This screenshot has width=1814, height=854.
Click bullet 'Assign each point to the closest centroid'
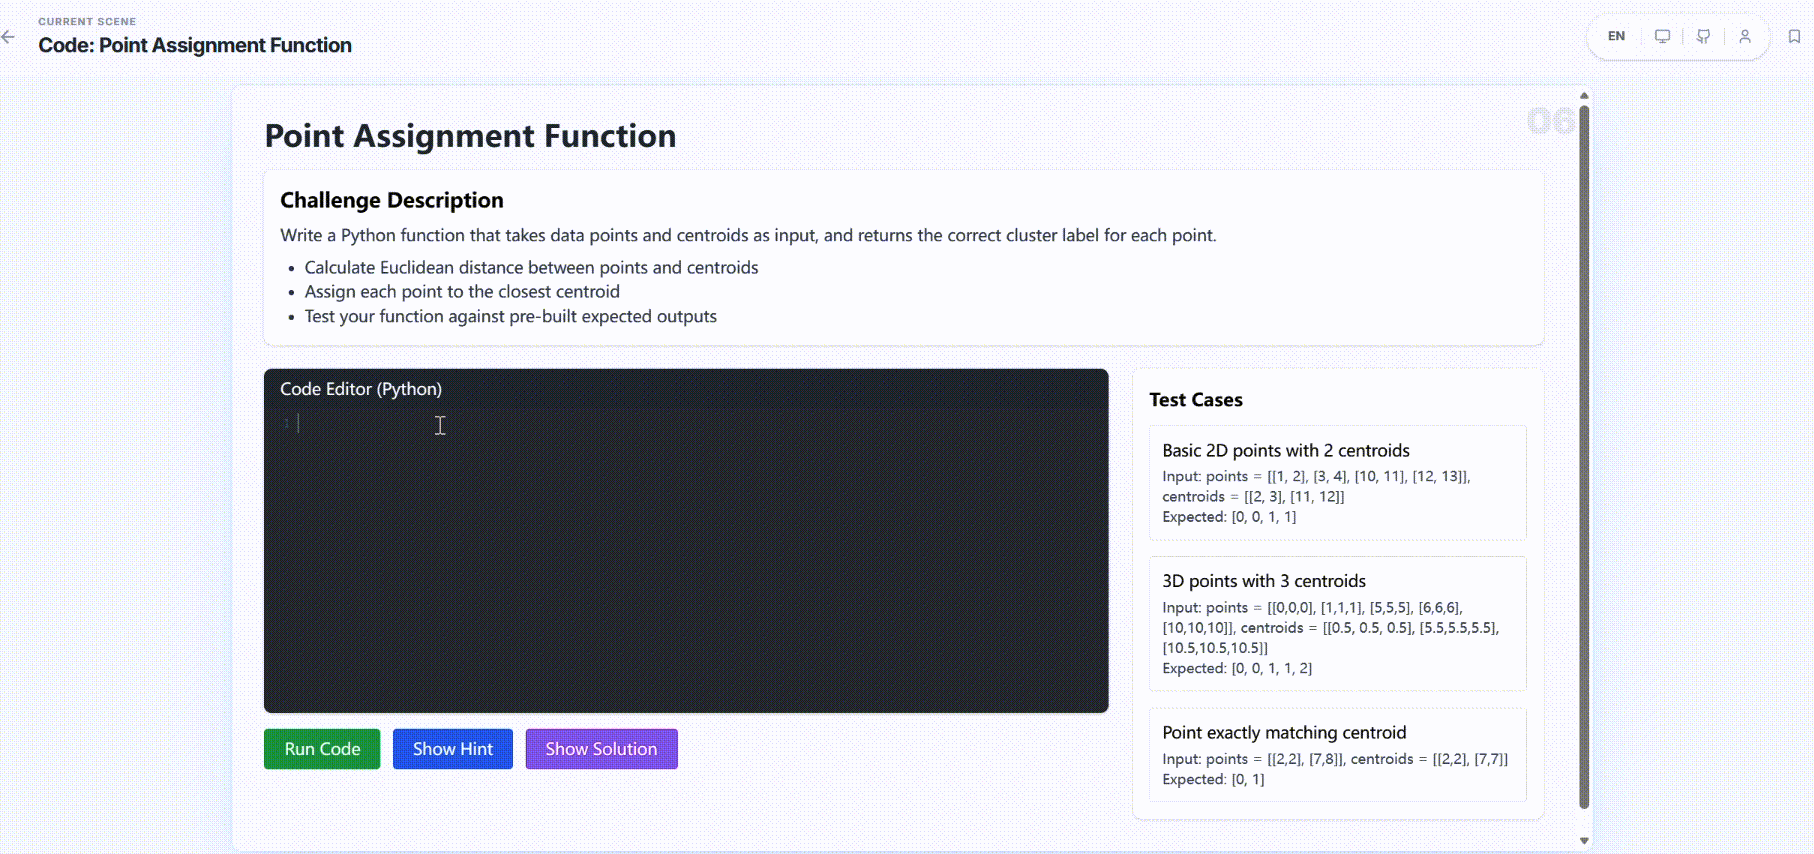[x=462, y=292]
